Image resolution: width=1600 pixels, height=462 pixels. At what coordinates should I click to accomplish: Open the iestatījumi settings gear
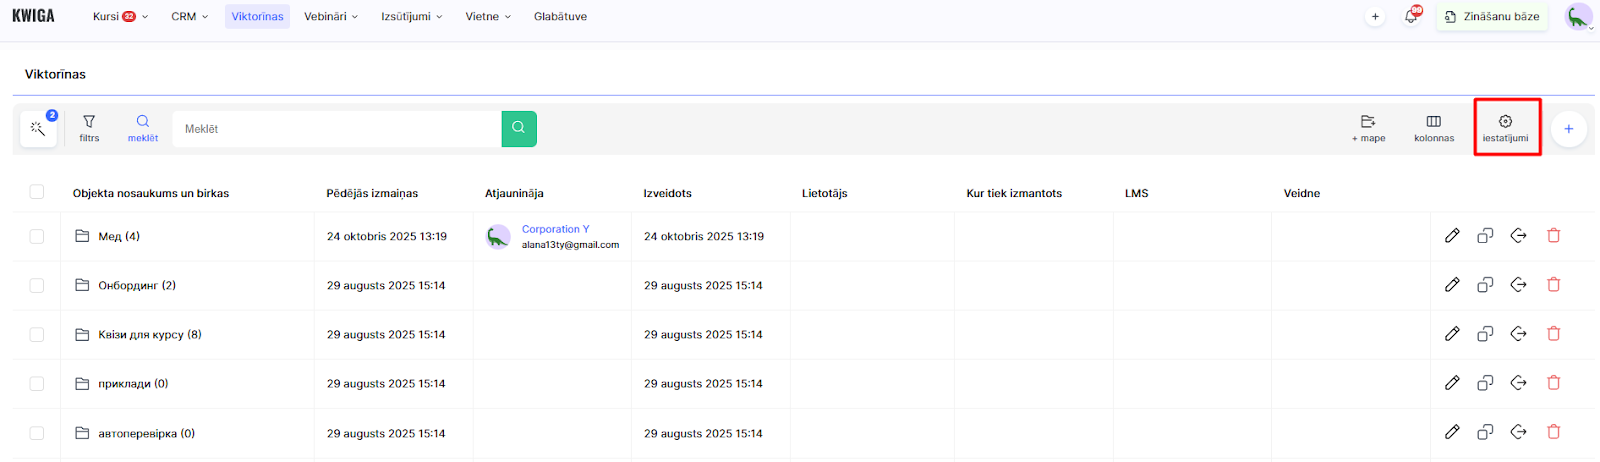(x=1505, y=127)
